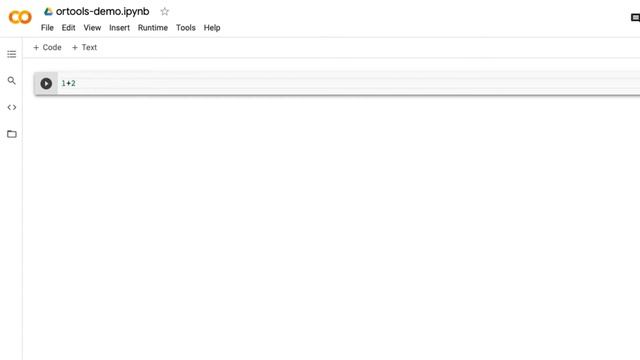Open the Runtime menu
The width and height of the screenshot is (640, 360).
pos(153,28)
